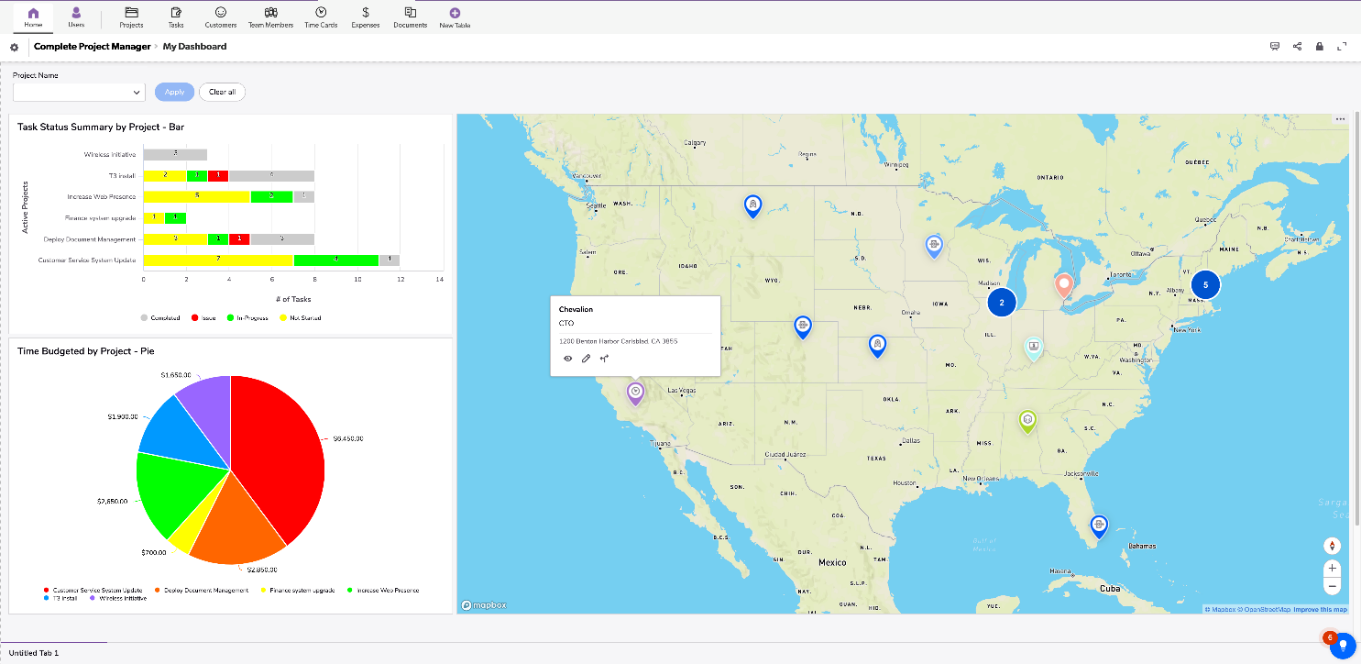Select the blue map pin in Kansas

coord(877,345)
